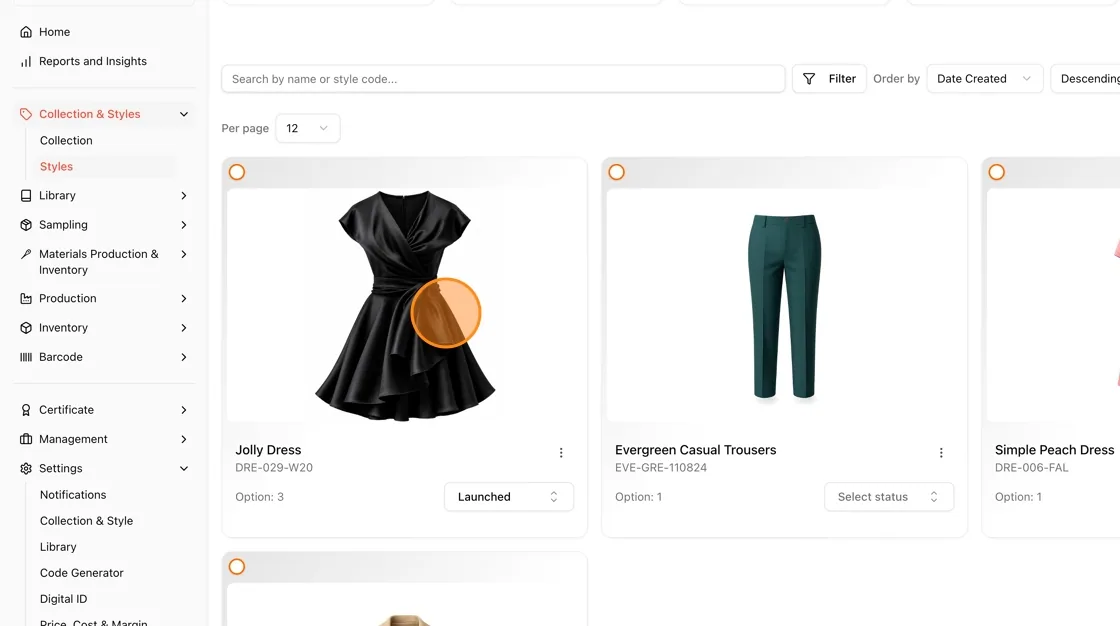This screenshot has height=626, width=1120.
Task: Open the Per page 12 dropdown
Action: pyautogui.click(x=308, y=129)
